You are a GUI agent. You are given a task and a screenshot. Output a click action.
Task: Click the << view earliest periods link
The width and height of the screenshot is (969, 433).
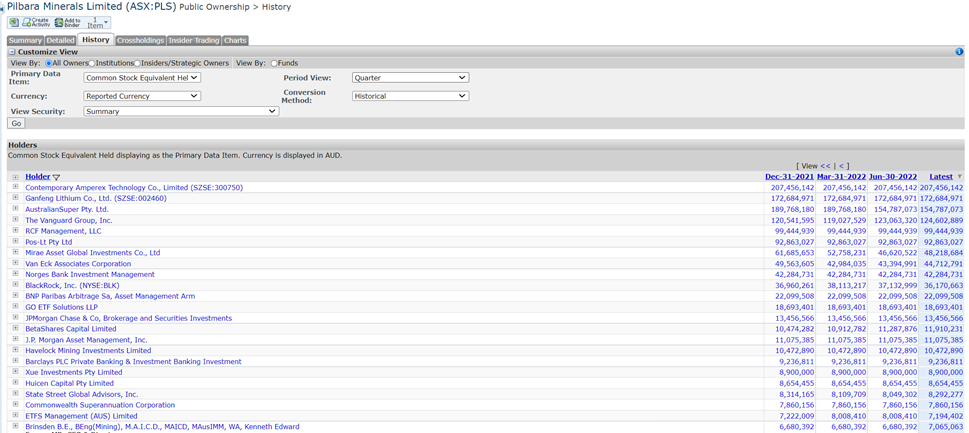(x=826, y=166)
